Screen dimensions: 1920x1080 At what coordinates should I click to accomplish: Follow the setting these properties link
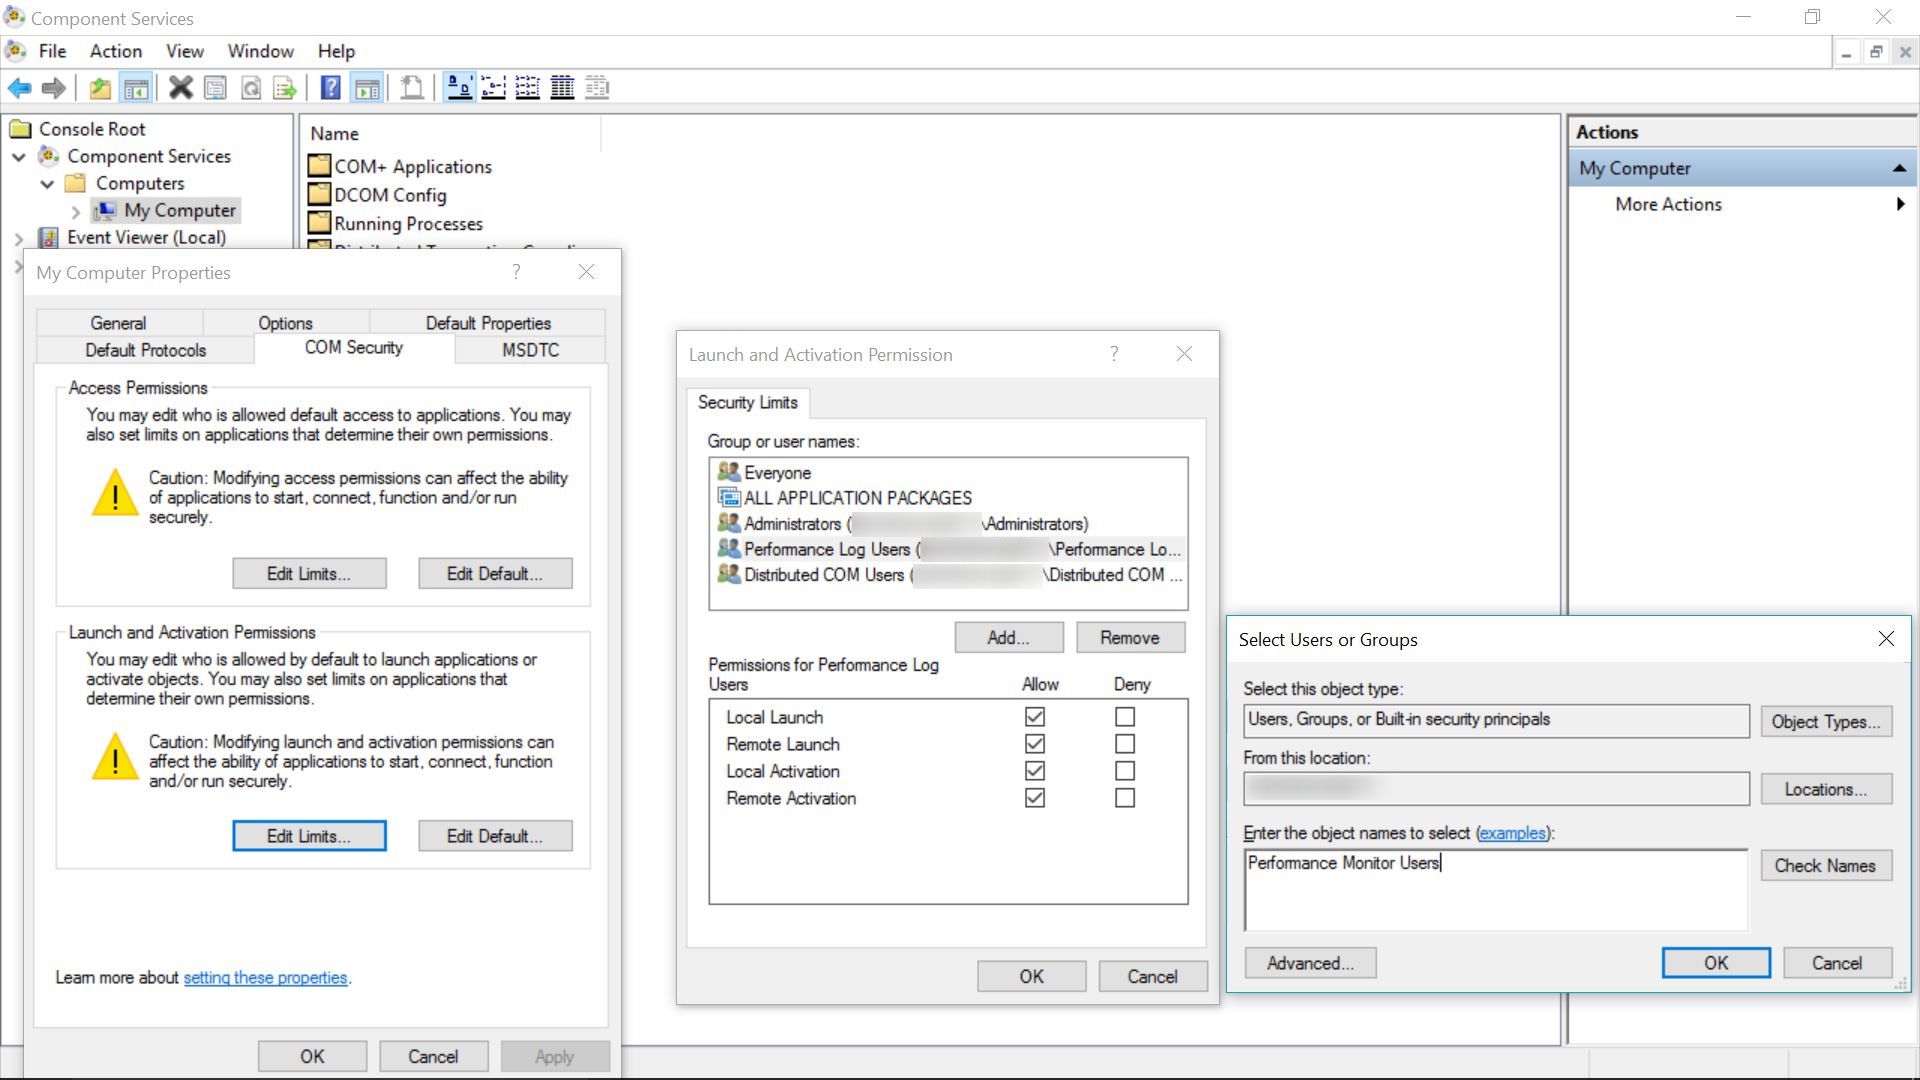pyautogui.click(x=265, y=977)
